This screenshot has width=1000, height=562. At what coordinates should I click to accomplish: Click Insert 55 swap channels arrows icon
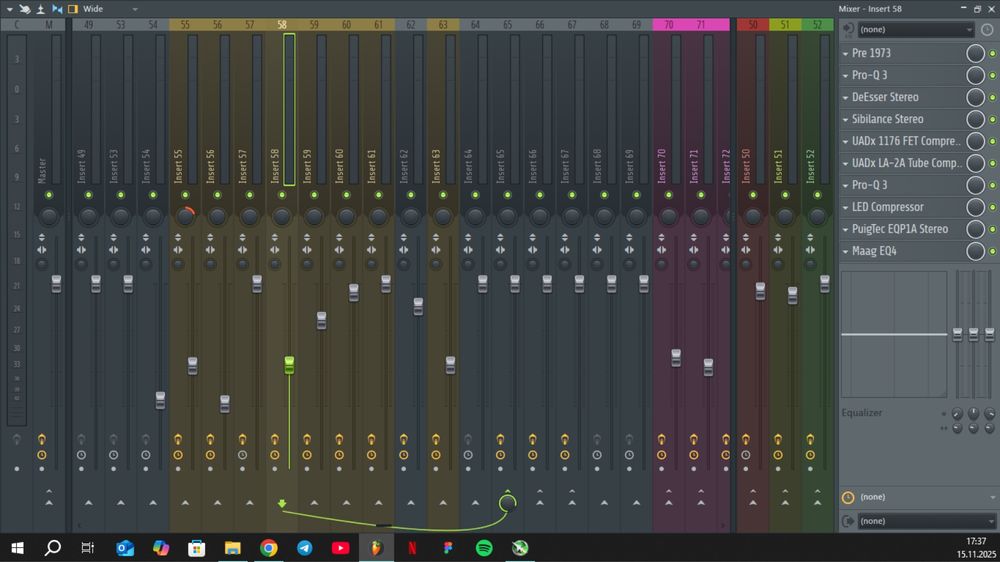pos(178,250)
